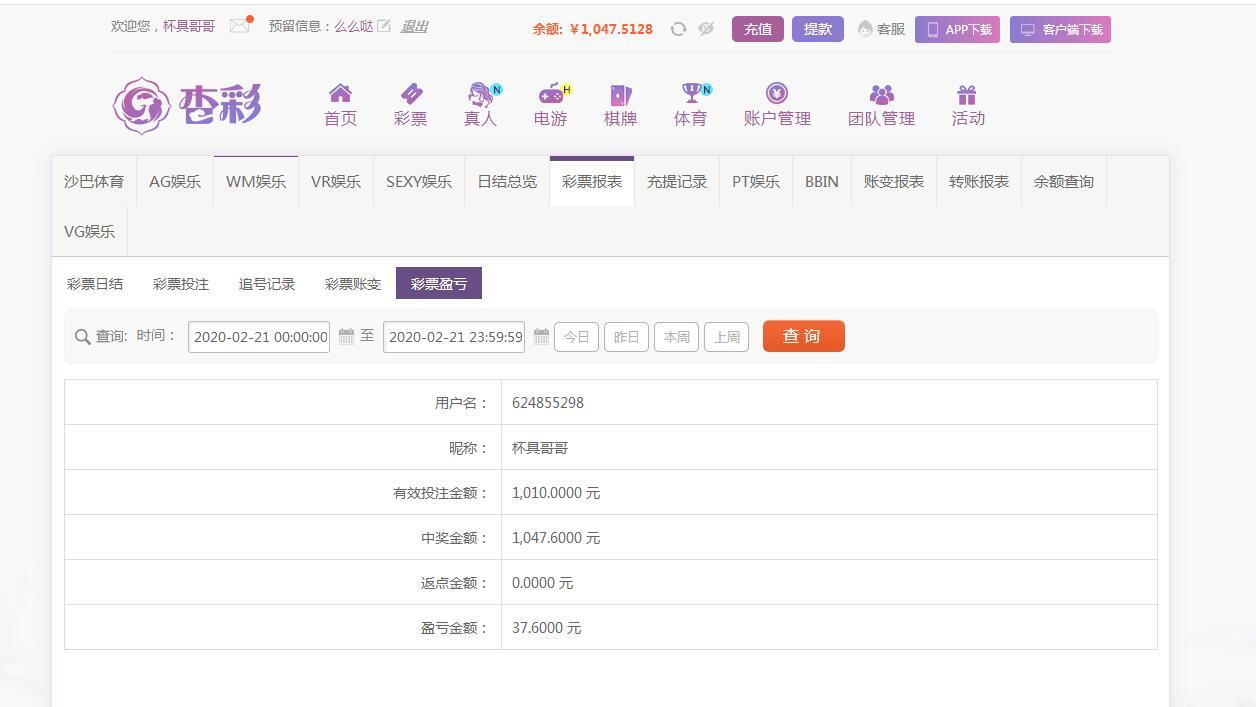The width and height of the screenshot is (1256, 707).
Task: Open end date calendar picker
Action: 541,337
